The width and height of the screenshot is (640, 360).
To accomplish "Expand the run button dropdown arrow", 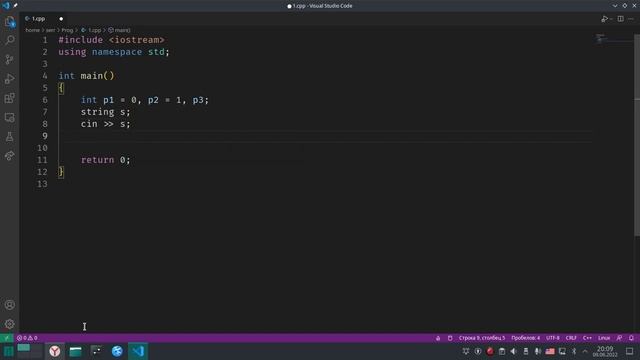I will [611, 19].
